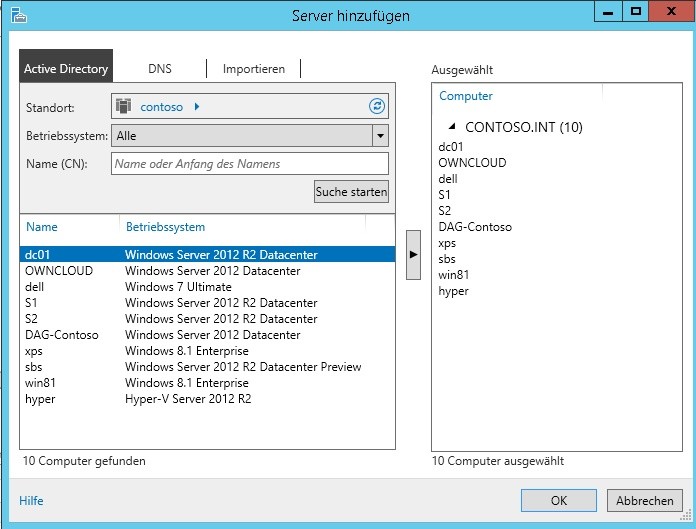Click the right-arrow add-to-selected button
The height and width of the screenshot is (529, 696).
[x=413, y=255]
